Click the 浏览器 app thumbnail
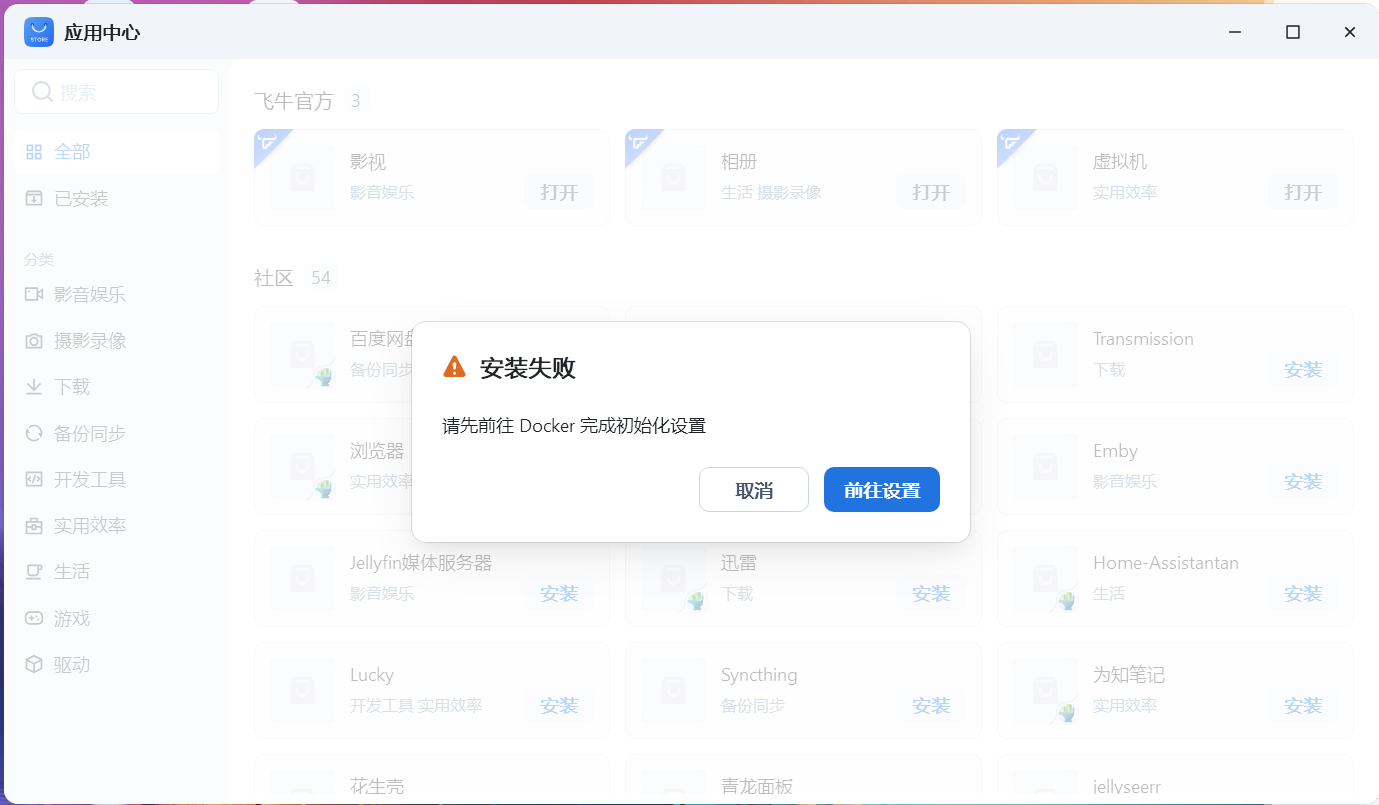Screen dimensions: 1379x805 [x=302, y=466]
